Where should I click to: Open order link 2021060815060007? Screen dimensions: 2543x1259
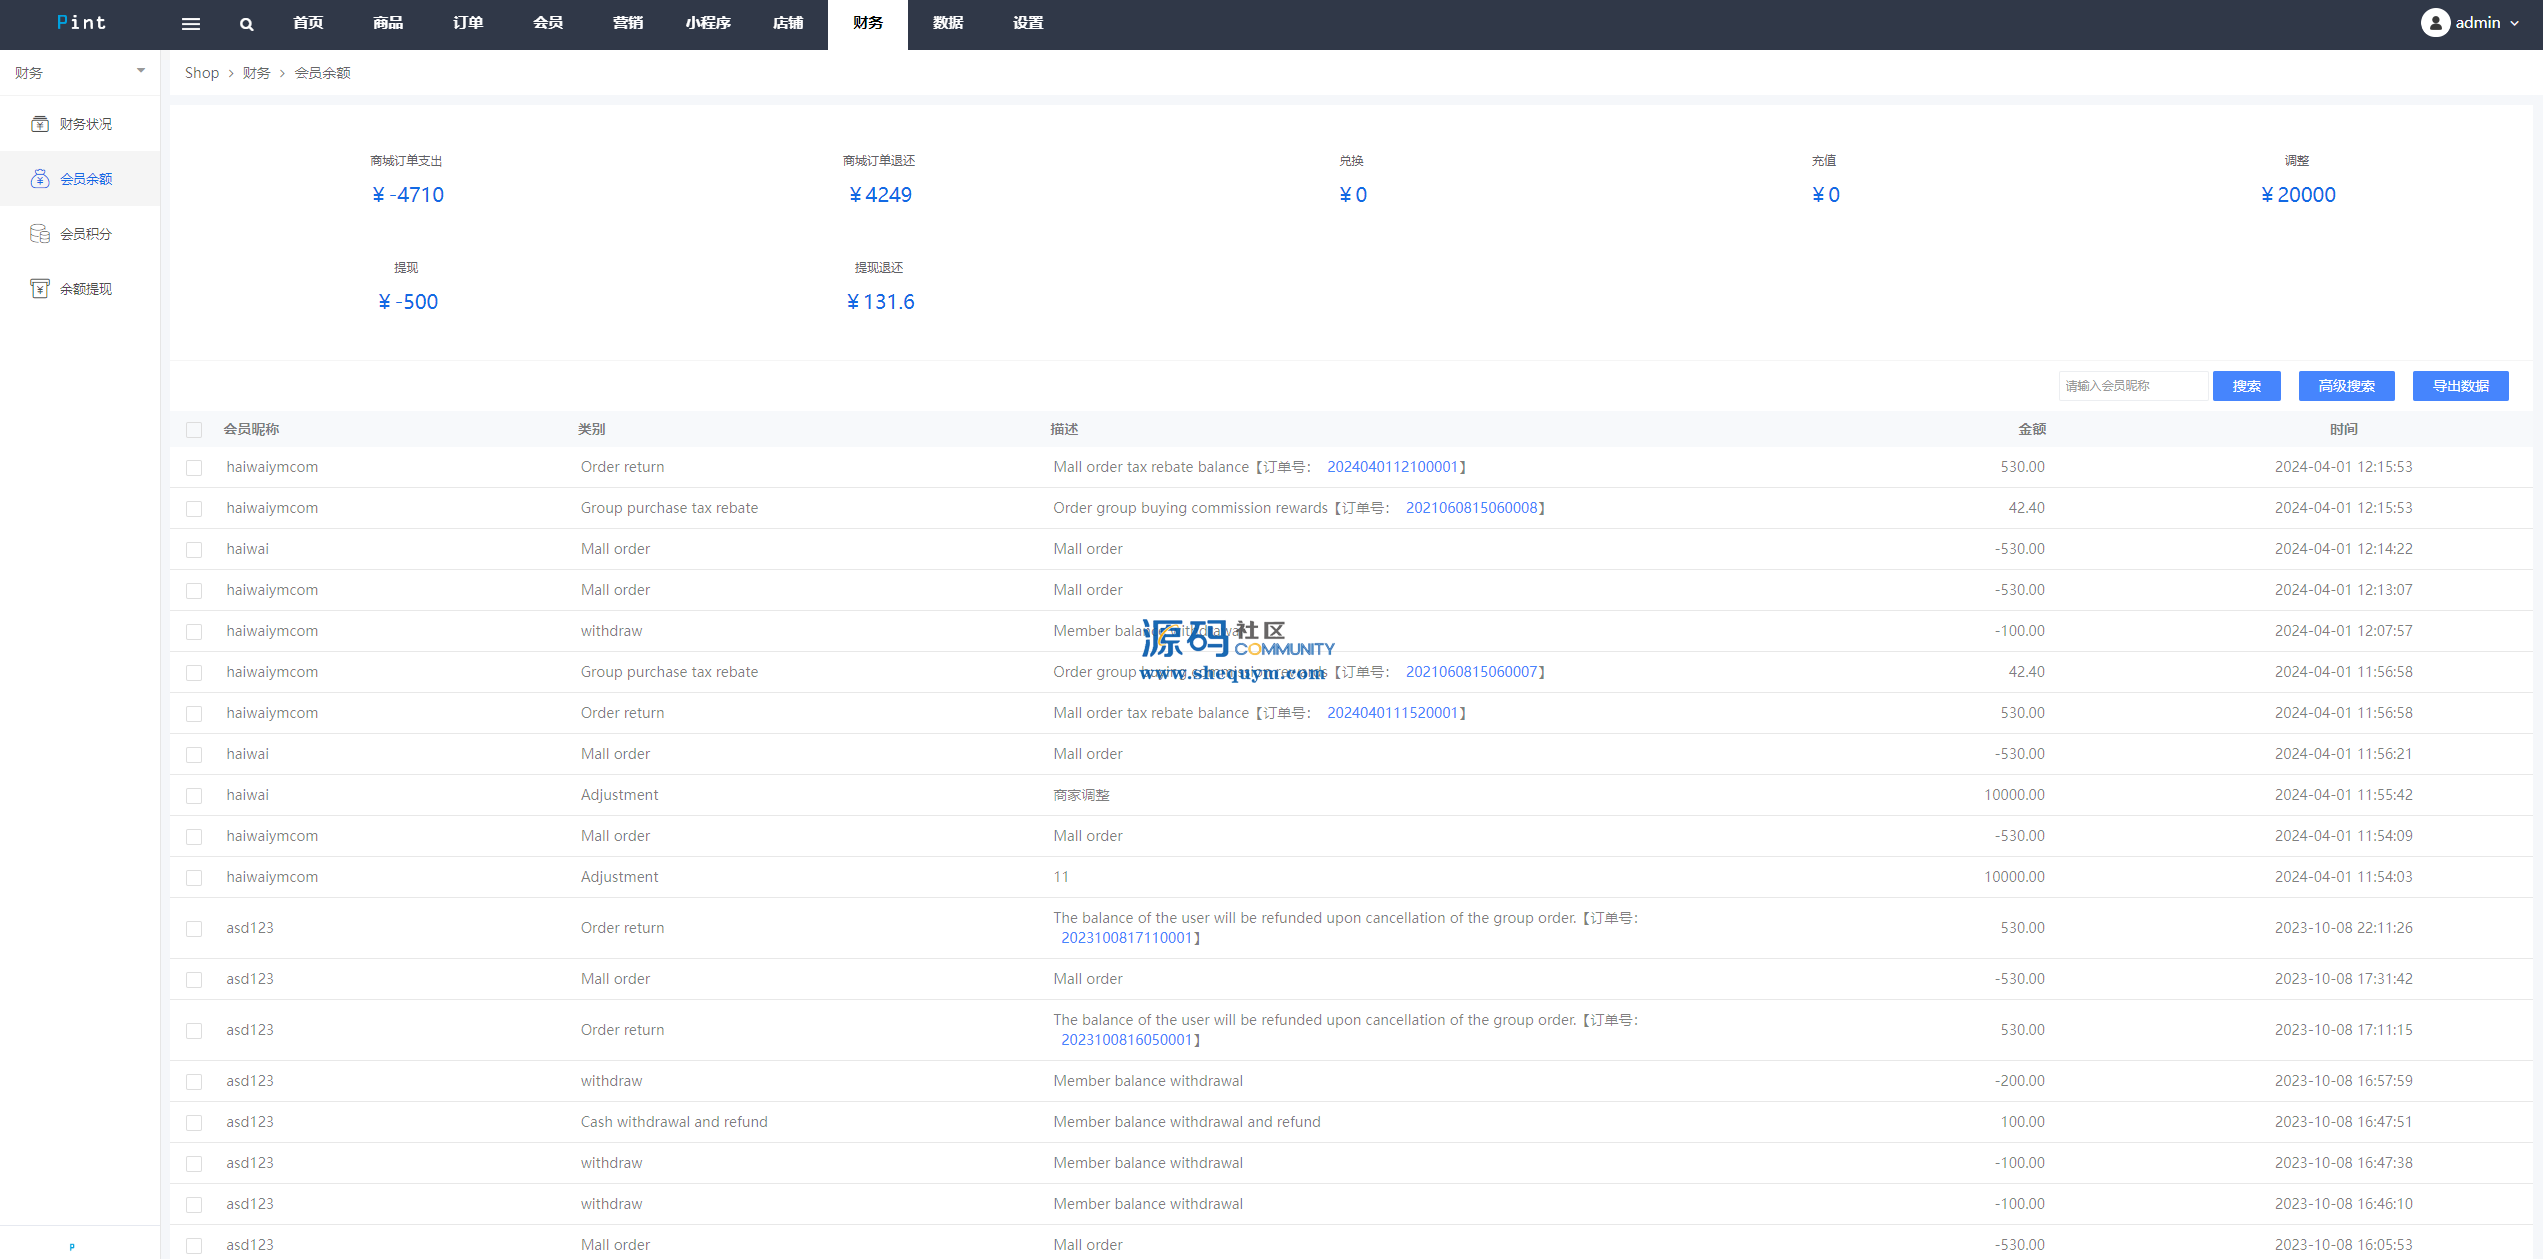[1471, 672]
